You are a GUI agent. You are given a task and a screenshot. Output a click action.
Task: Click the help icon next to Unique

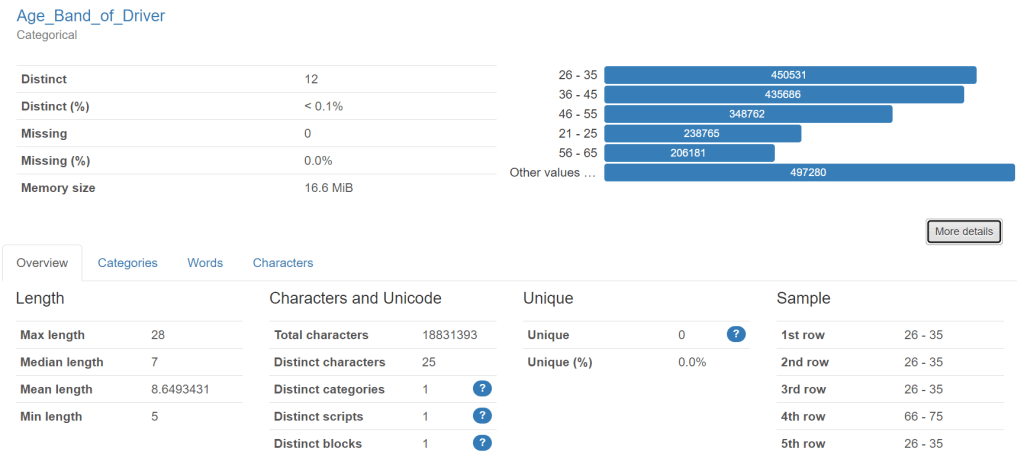pyautogui.click(x=736, y=335)
